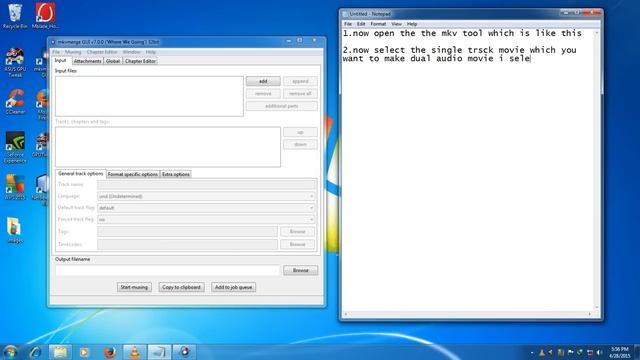Open the red shortcut icon next to Recycle Bin
The height and width of the screenshot is (360, 640).
45,16
